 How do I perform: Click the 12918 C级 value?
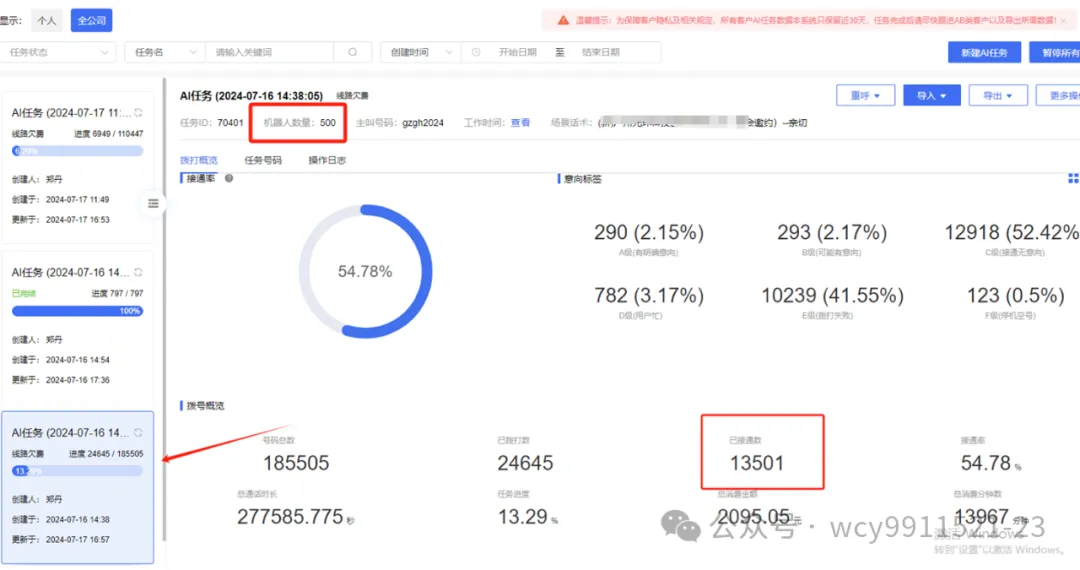click(1011, 233)
